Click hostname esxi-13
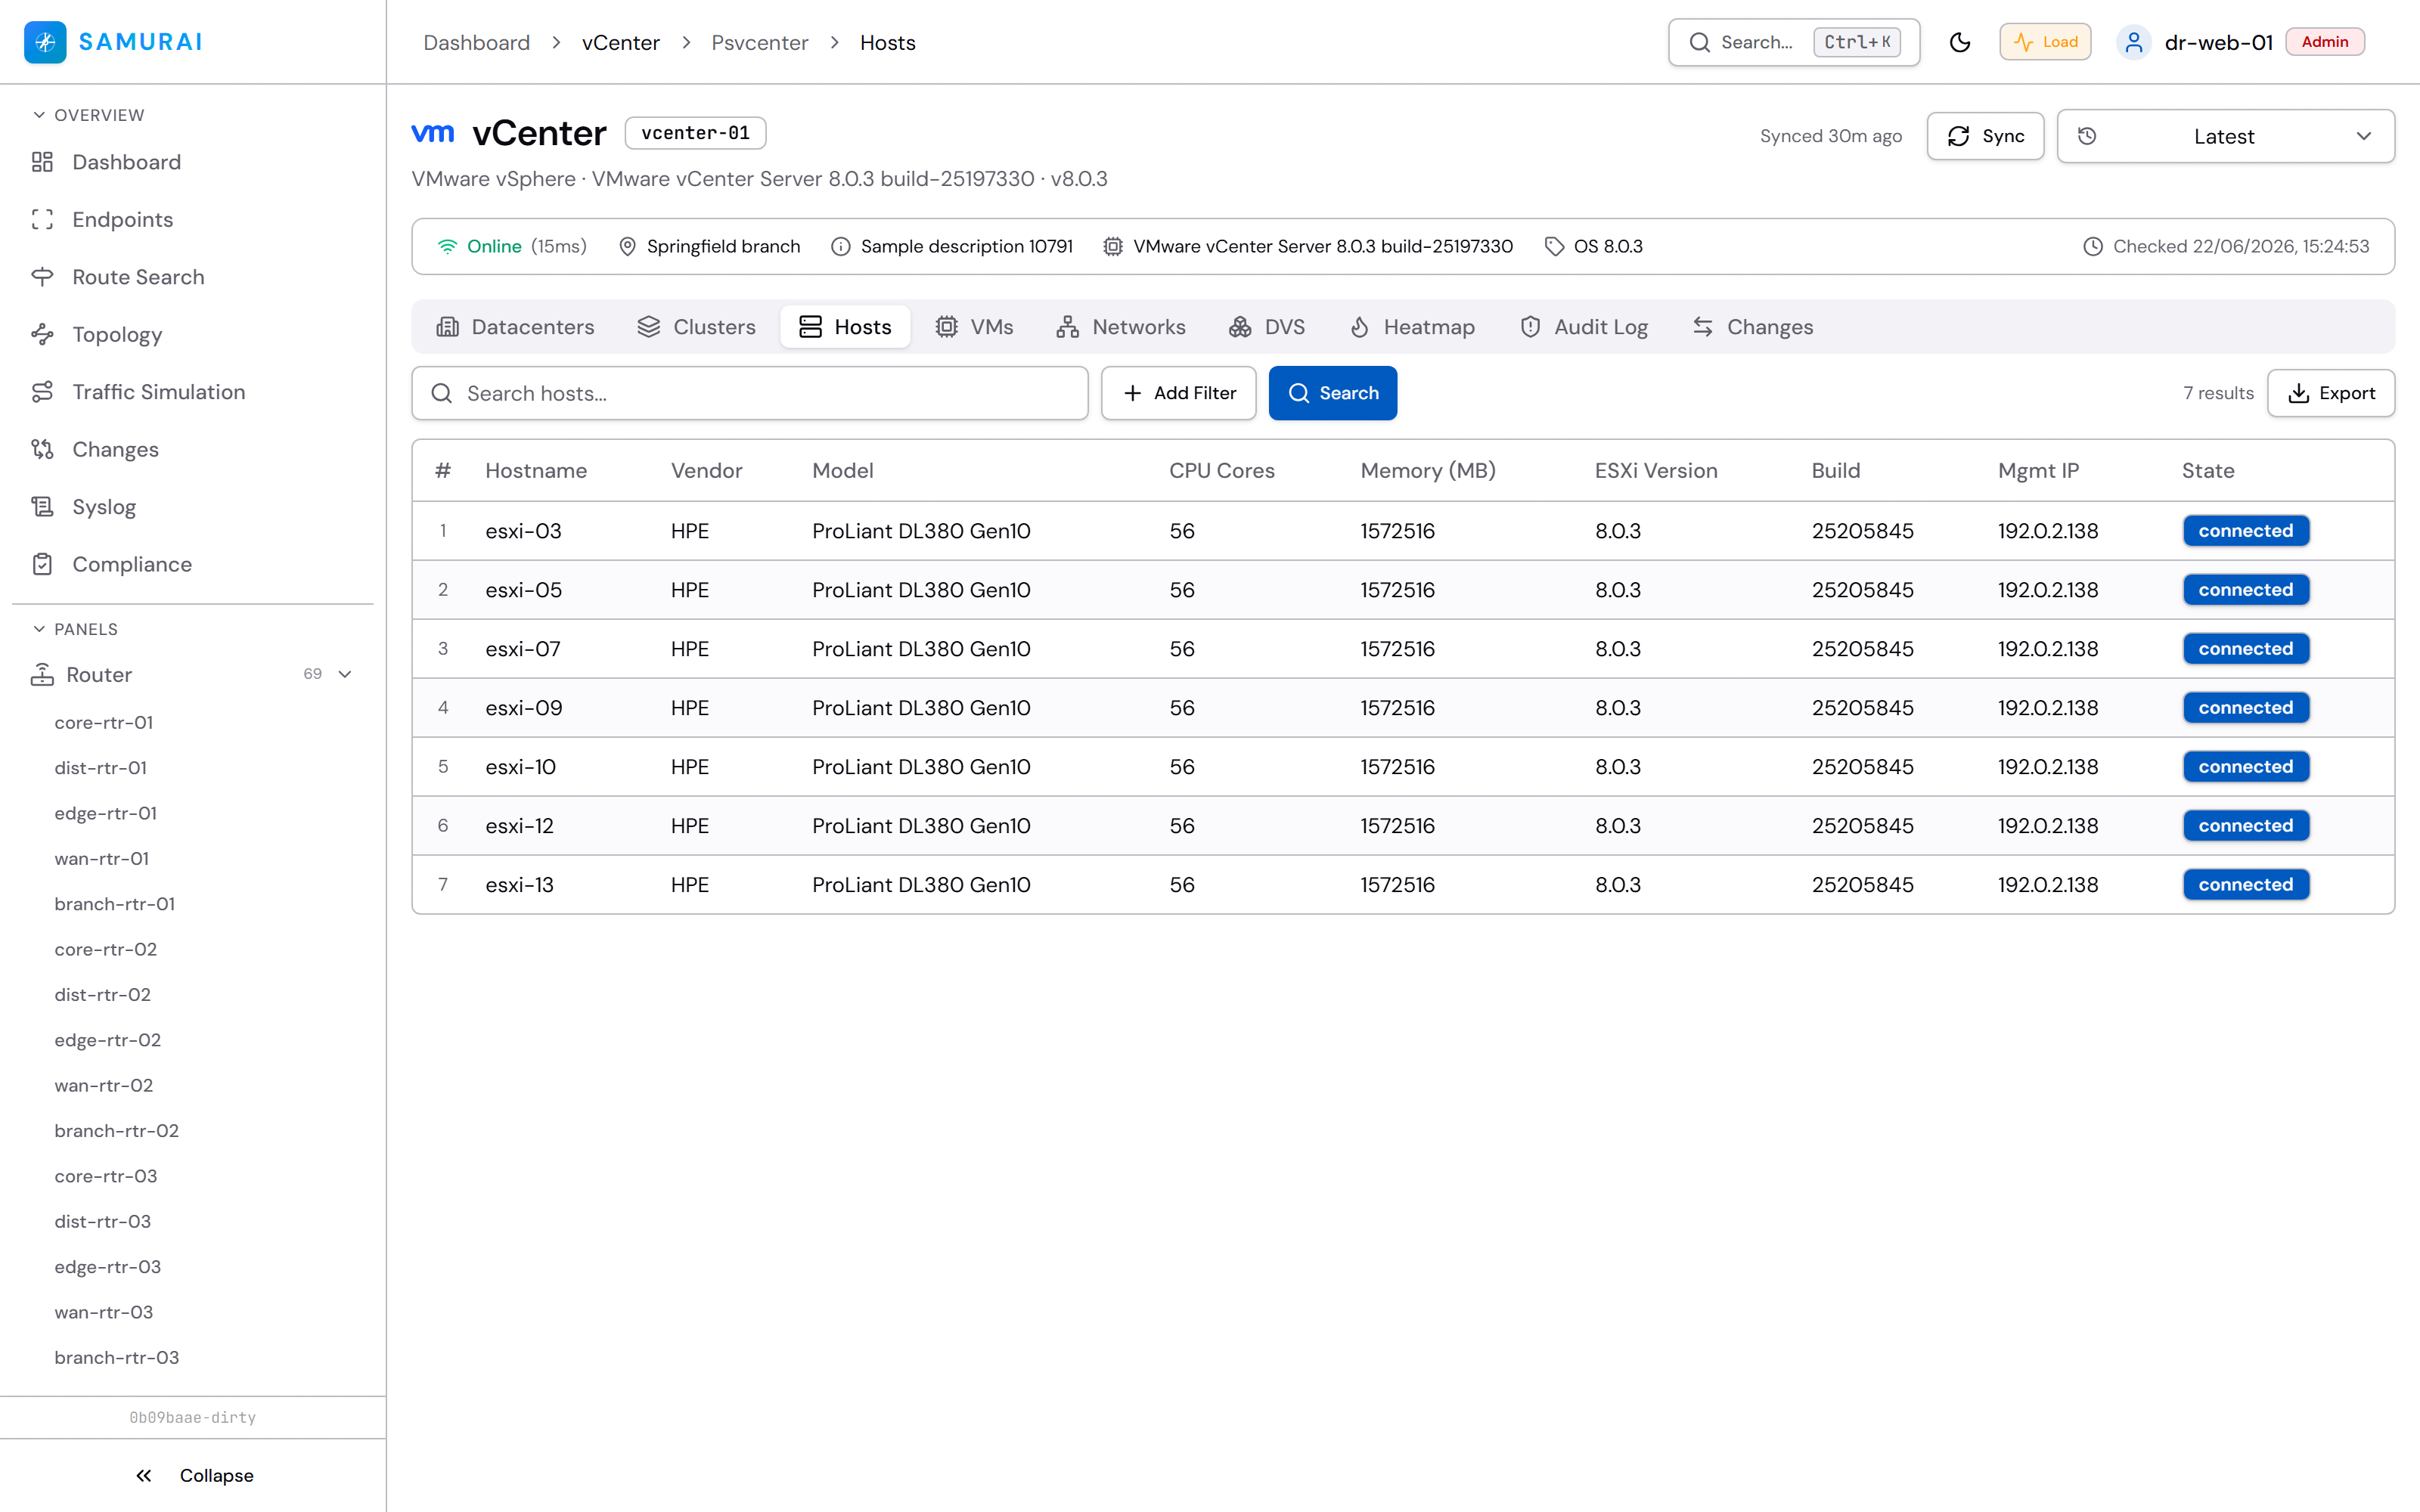The image size is (2420, 1512). (520, 885)
